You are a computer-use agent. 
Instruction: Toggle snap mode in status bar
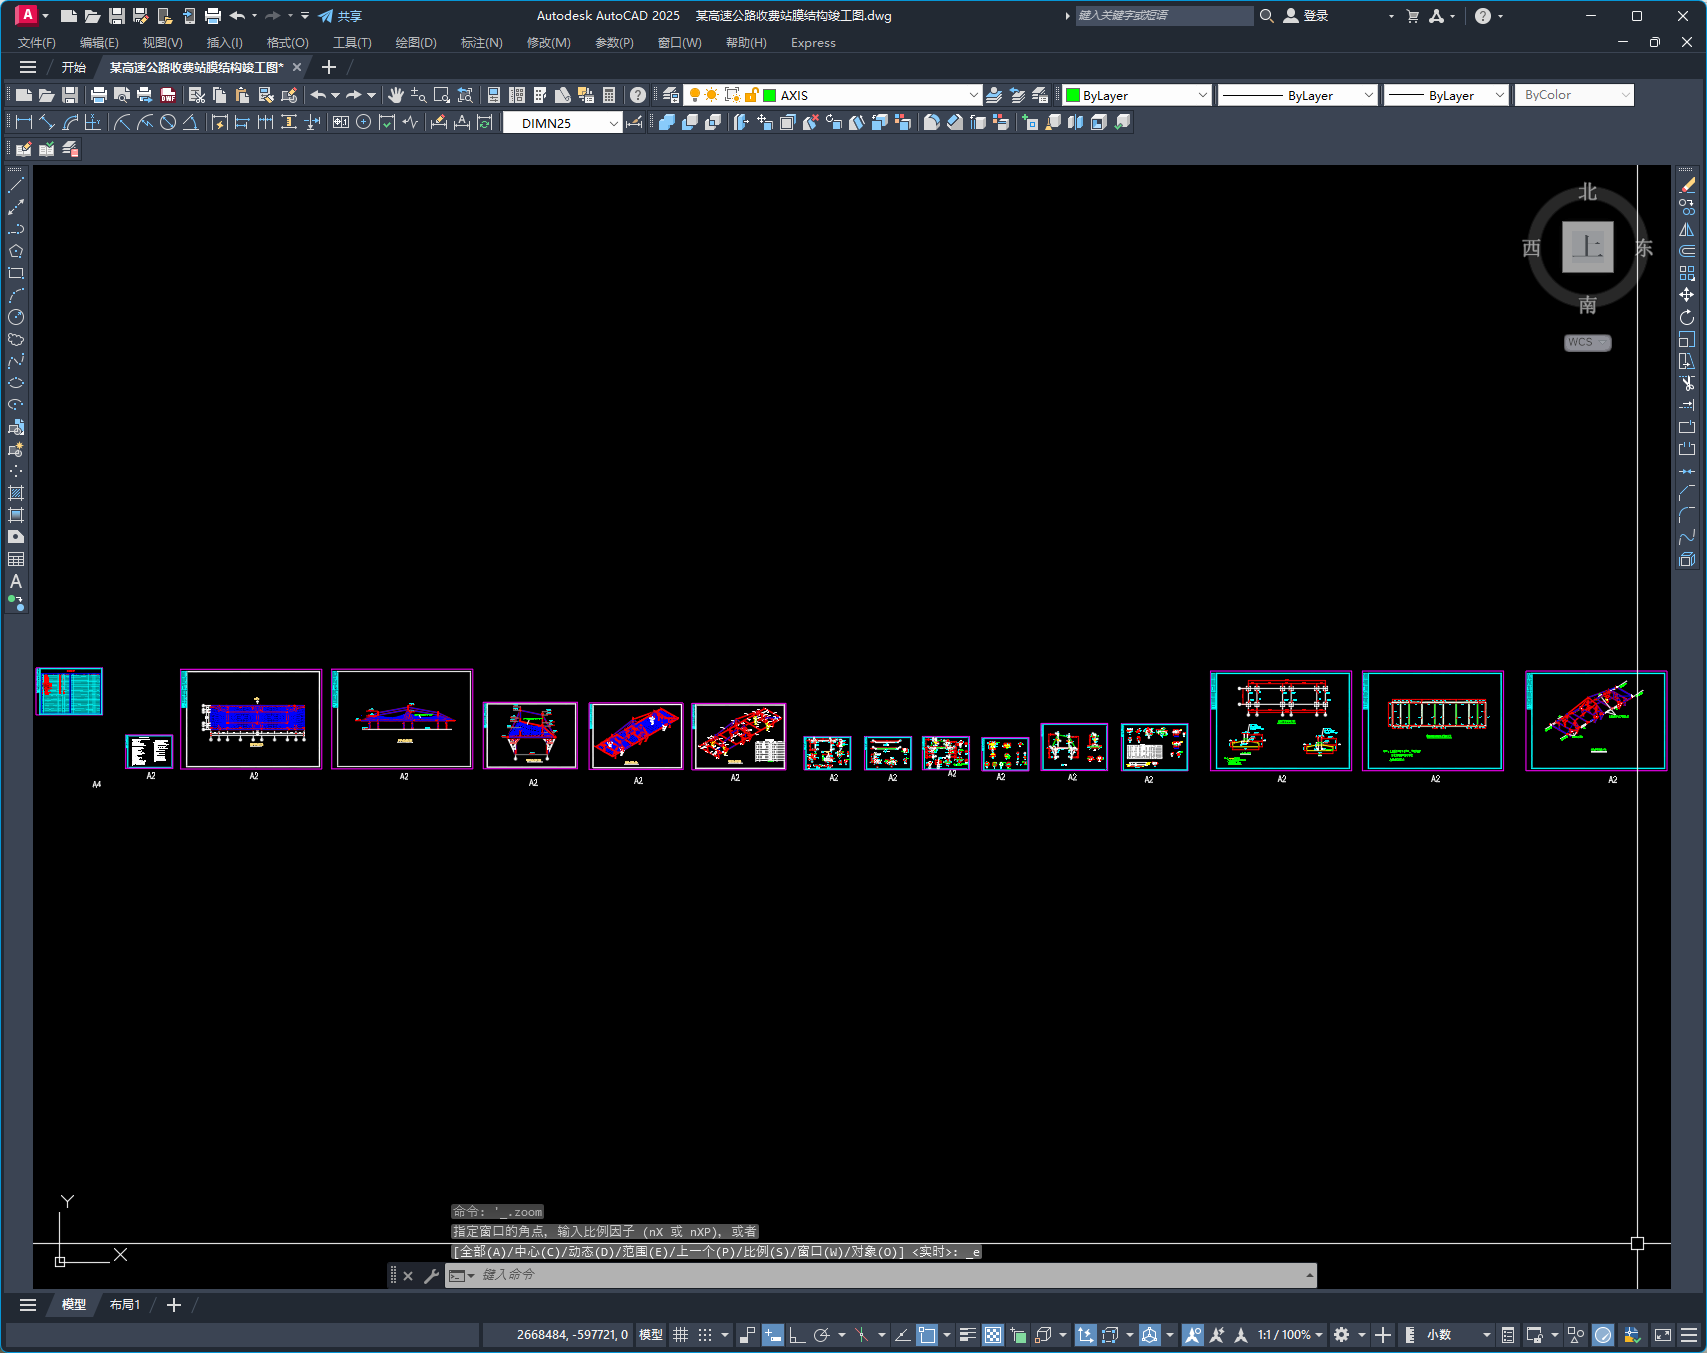[x=705, y=1335]
